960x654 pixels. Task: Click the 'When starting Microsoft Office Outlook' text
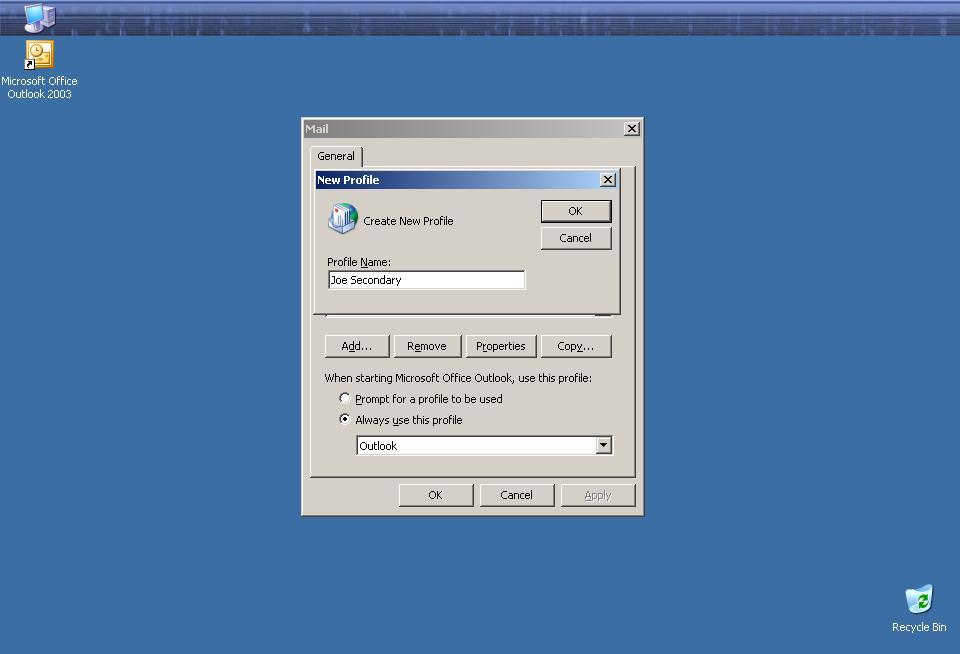pyautogui.click(x=458, y=378)
